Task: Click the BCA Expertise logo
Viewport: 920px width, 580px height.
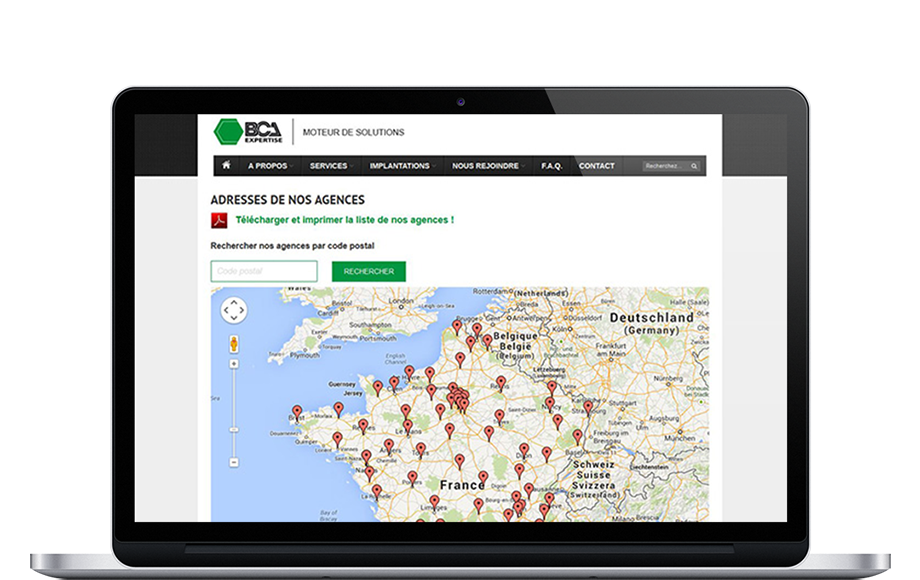Action: 248,132
